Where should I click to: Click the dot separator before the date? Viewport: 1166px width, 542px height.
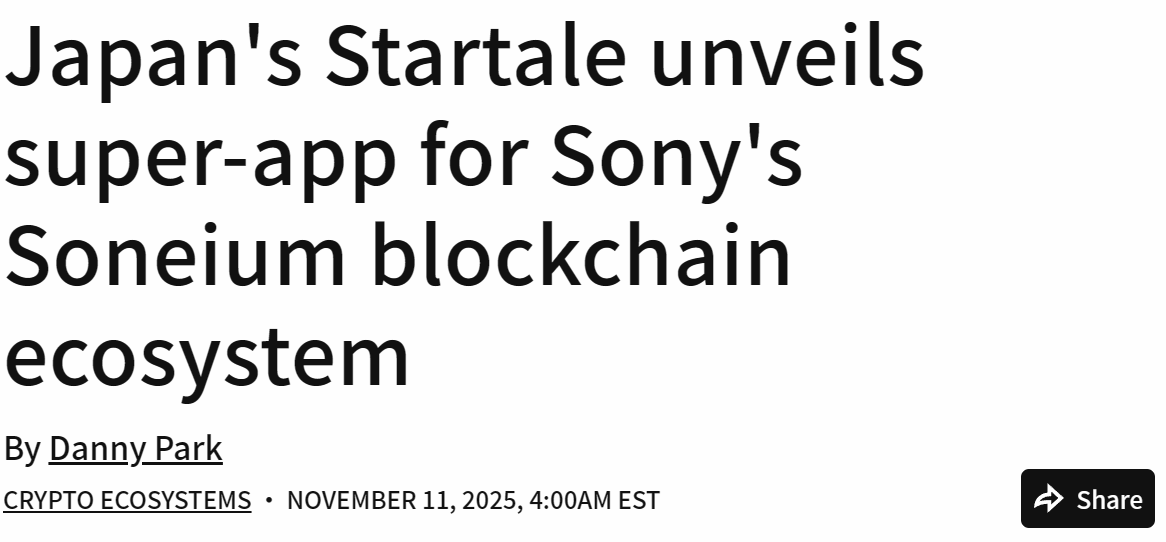click(x=268, y=499)
